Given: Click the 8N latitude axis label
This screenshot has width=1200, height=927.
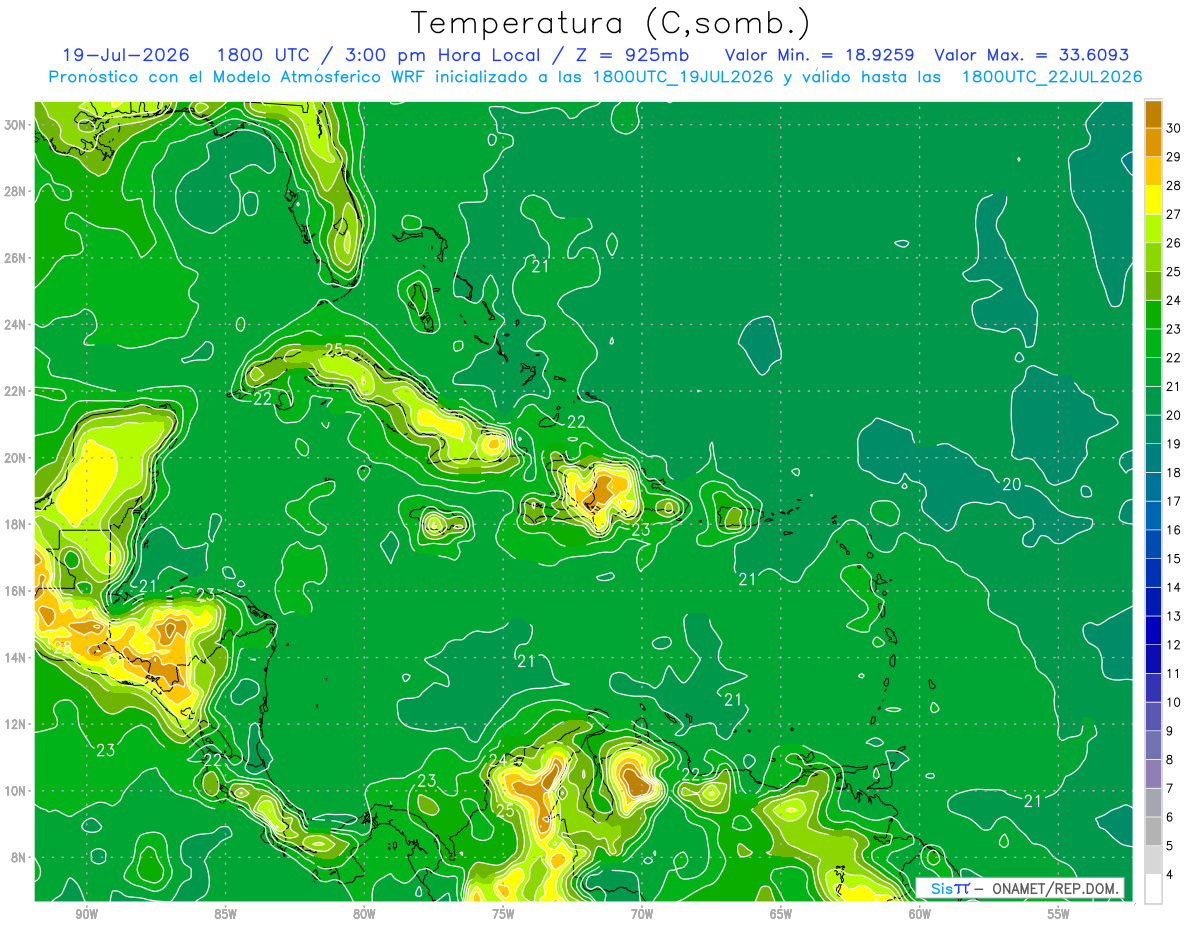Looking at the screenshot, I should pos(19,858).
